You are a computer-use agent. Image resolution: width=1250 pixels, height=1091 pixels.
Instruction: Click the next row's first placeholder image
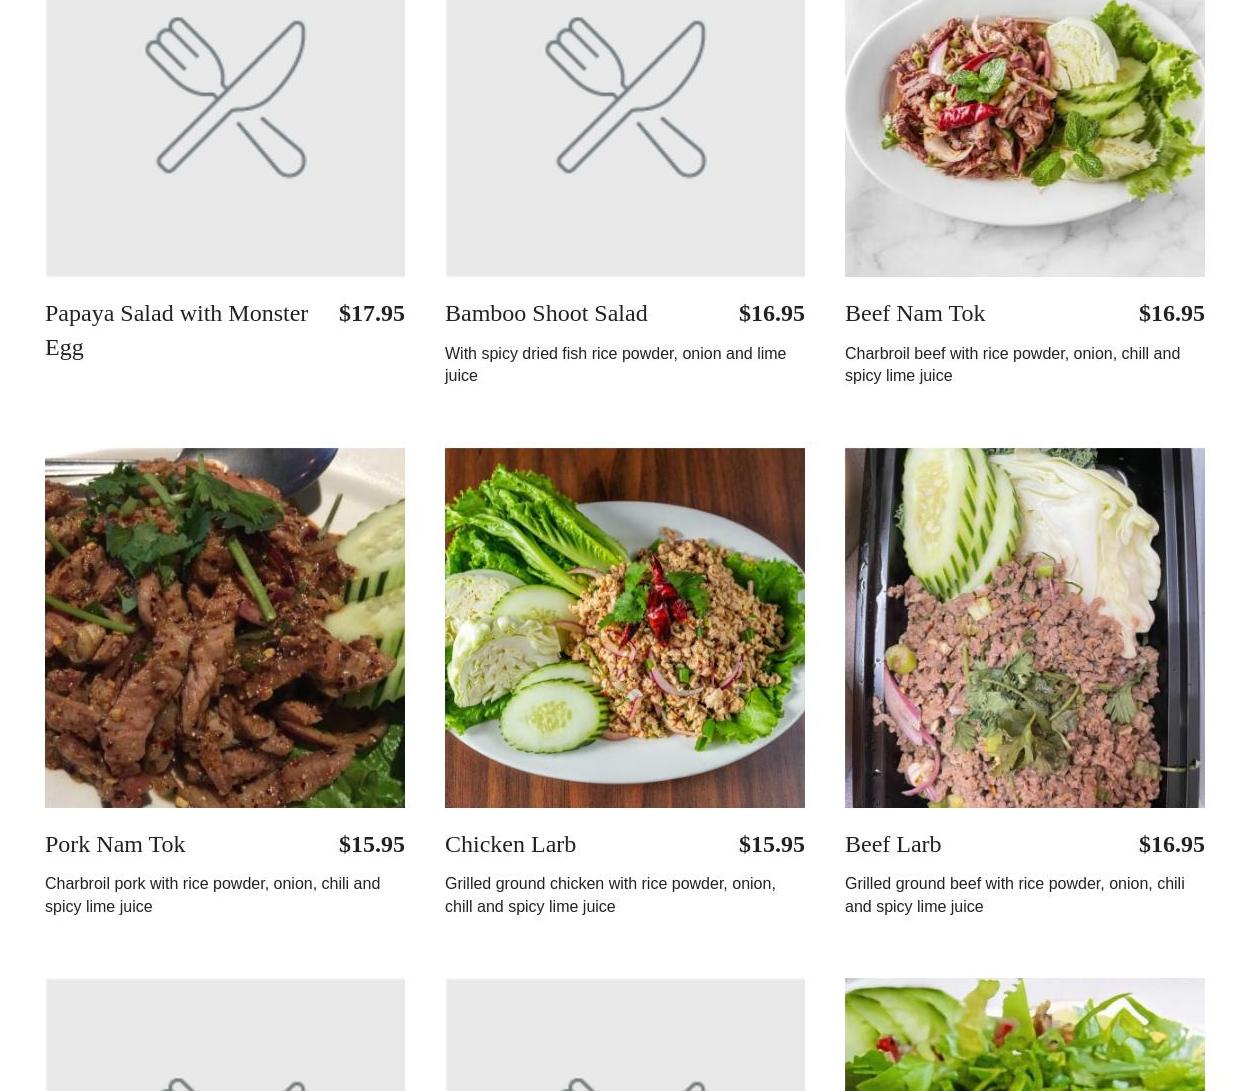click(x=225, y=1035)
